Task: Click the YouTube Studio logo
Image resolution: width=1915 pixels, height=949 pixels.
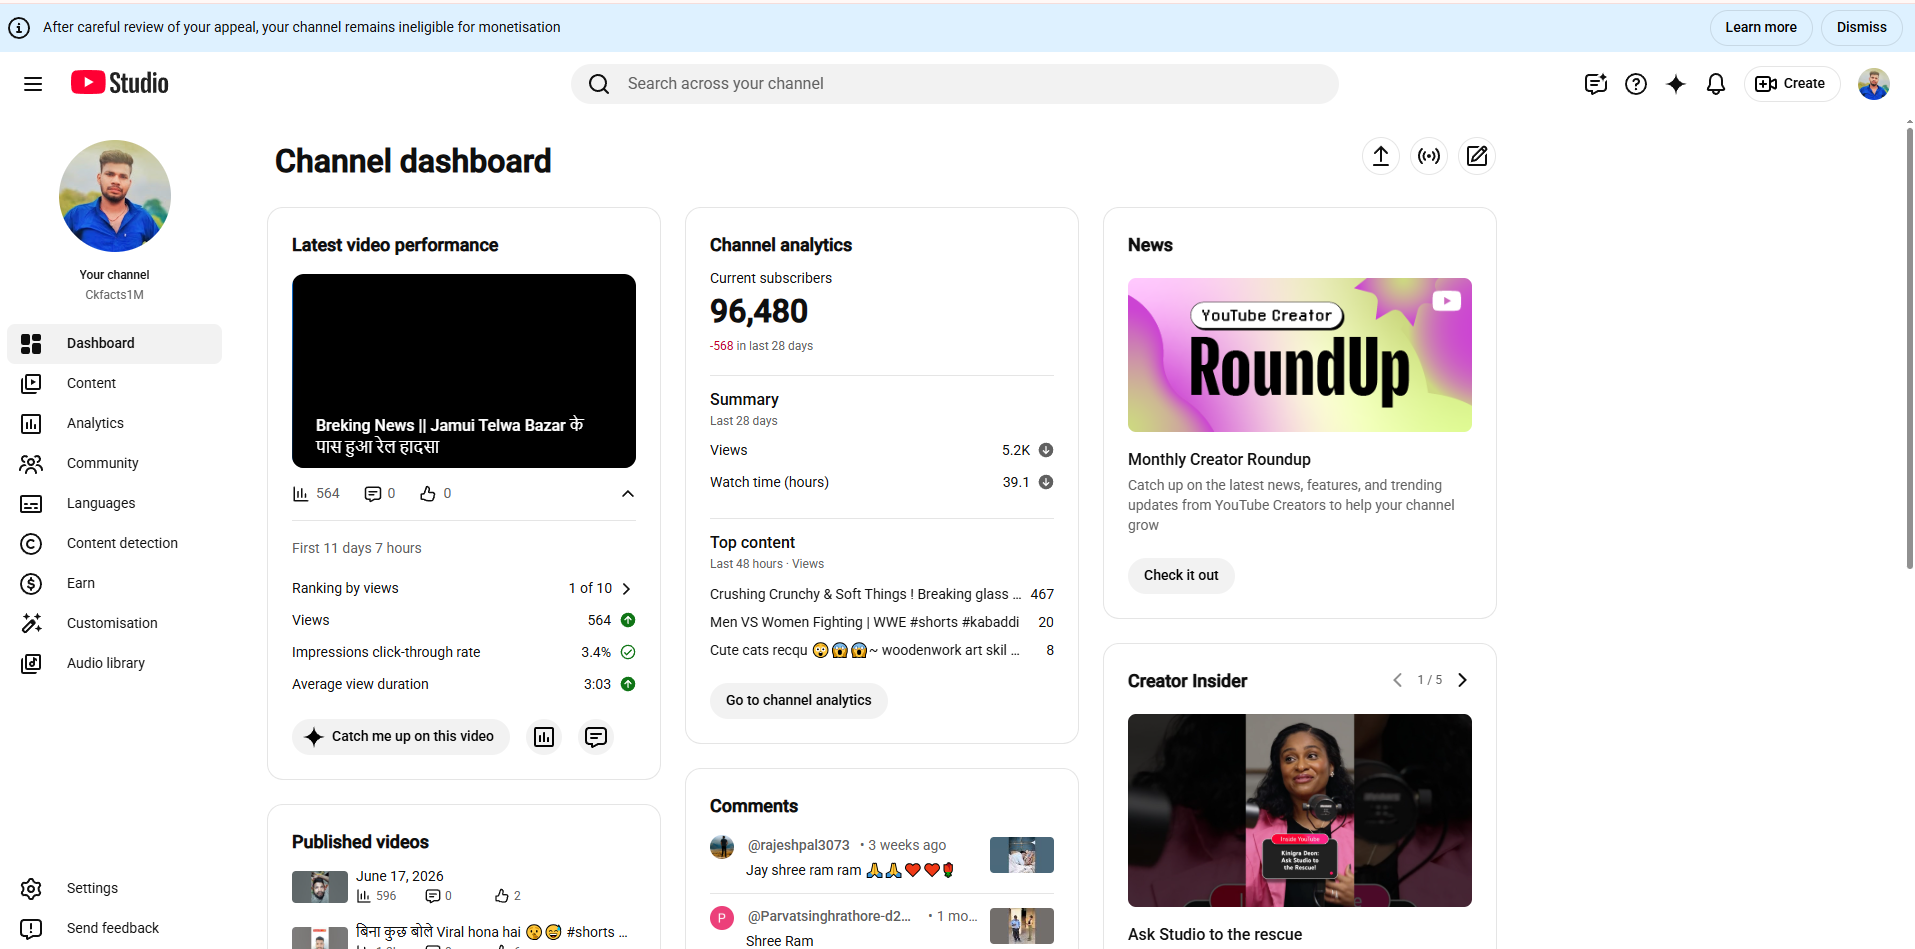Action: [x=120, y=83]
